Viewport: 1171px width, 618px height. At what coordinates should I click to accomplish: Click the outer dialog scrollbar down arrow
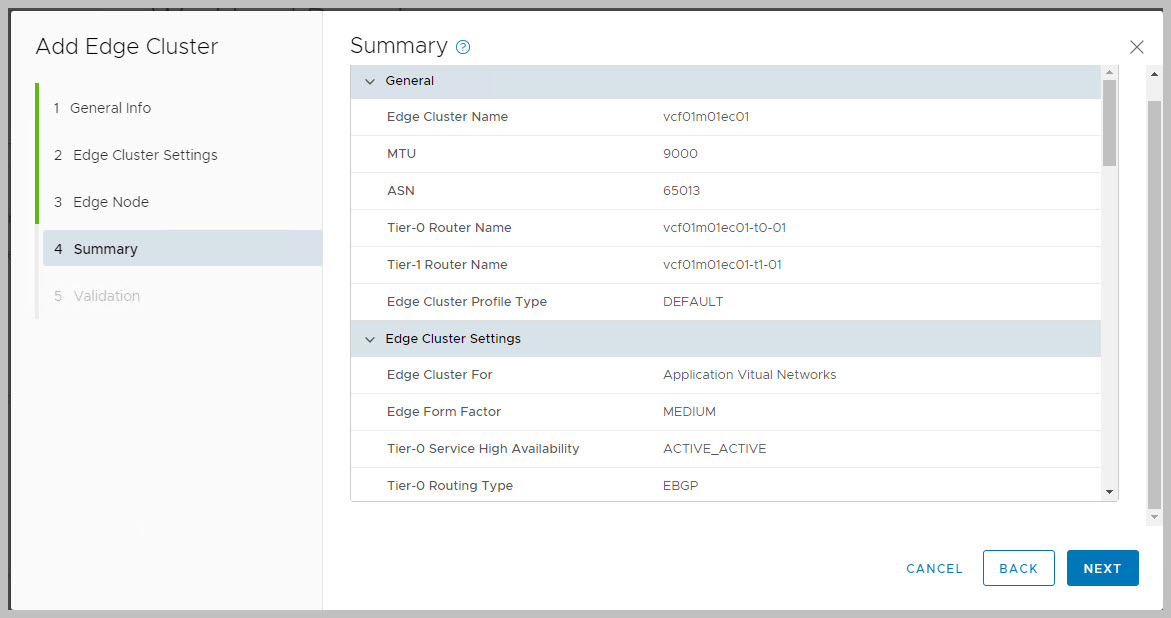coord(1154,517)
